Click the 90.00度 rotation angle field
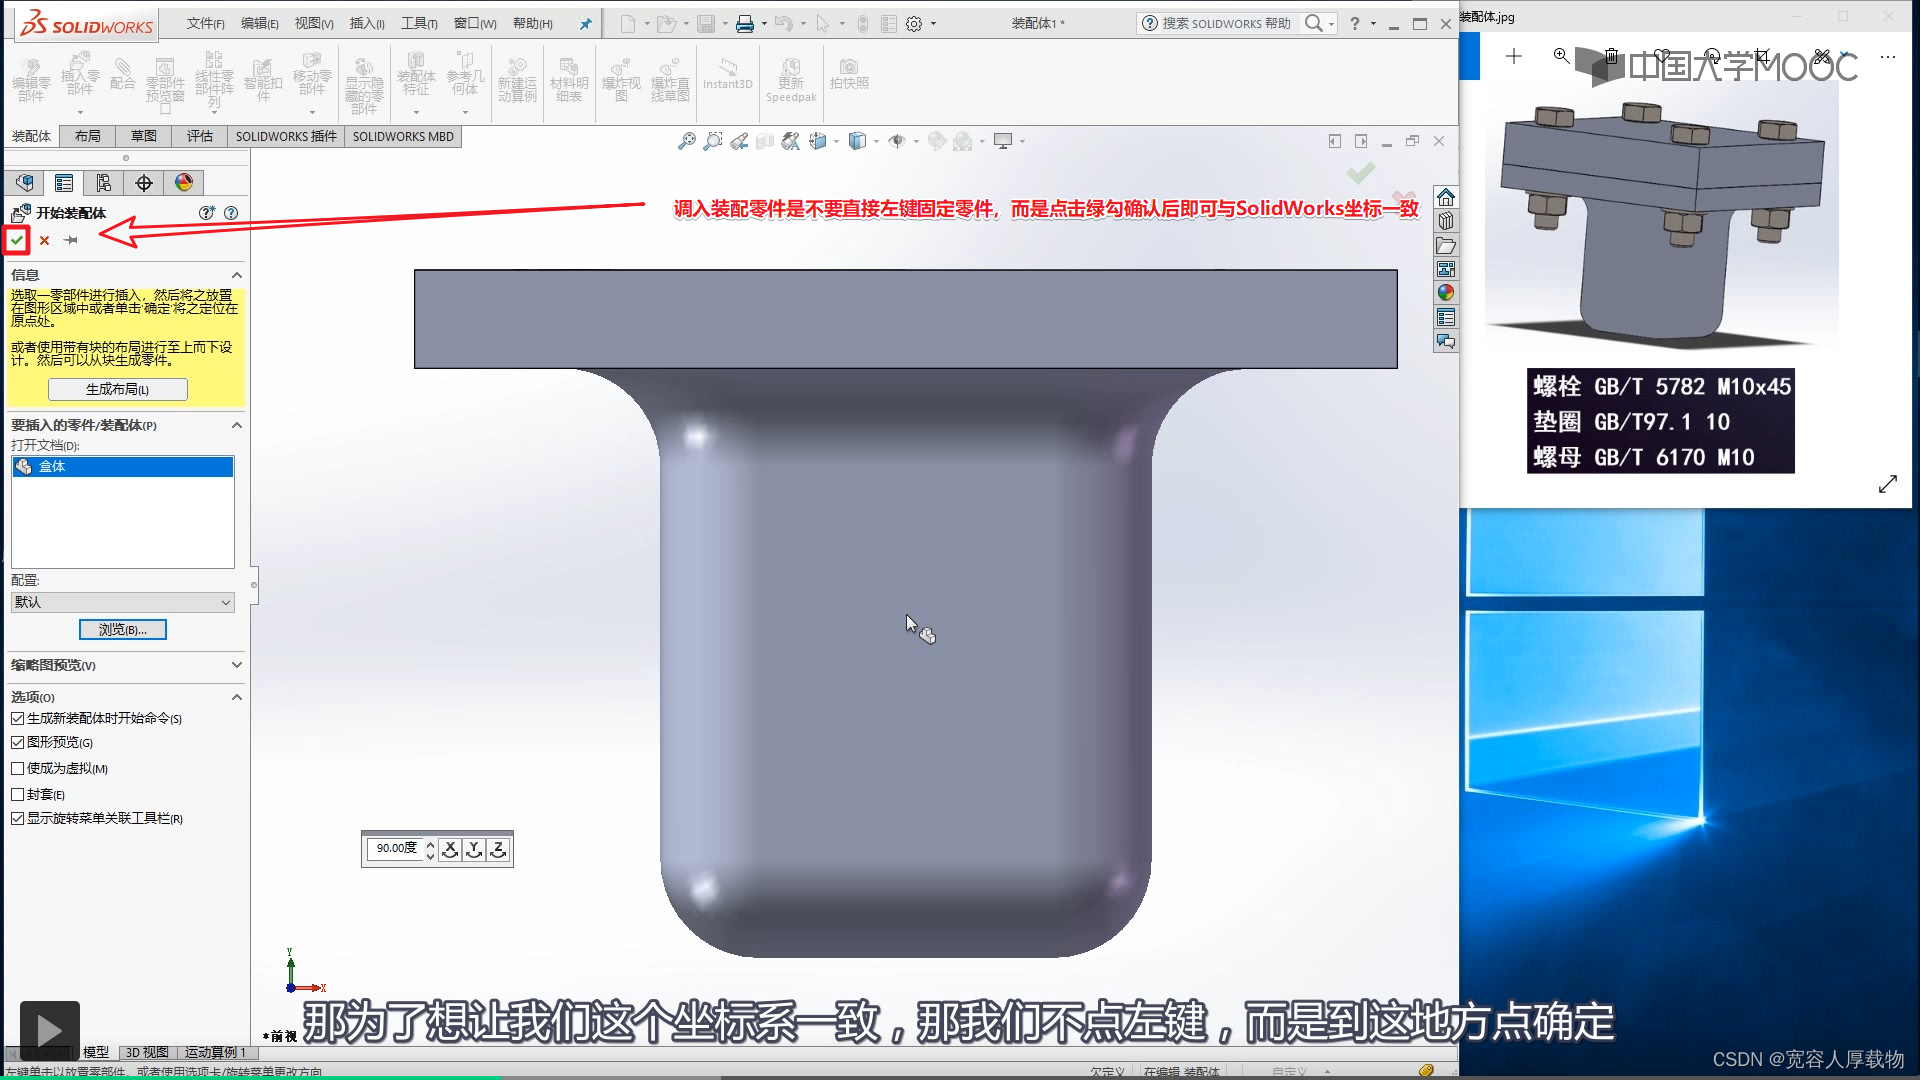The width and height of the screenshot is (1920, 1080). [x=396, y=849]
